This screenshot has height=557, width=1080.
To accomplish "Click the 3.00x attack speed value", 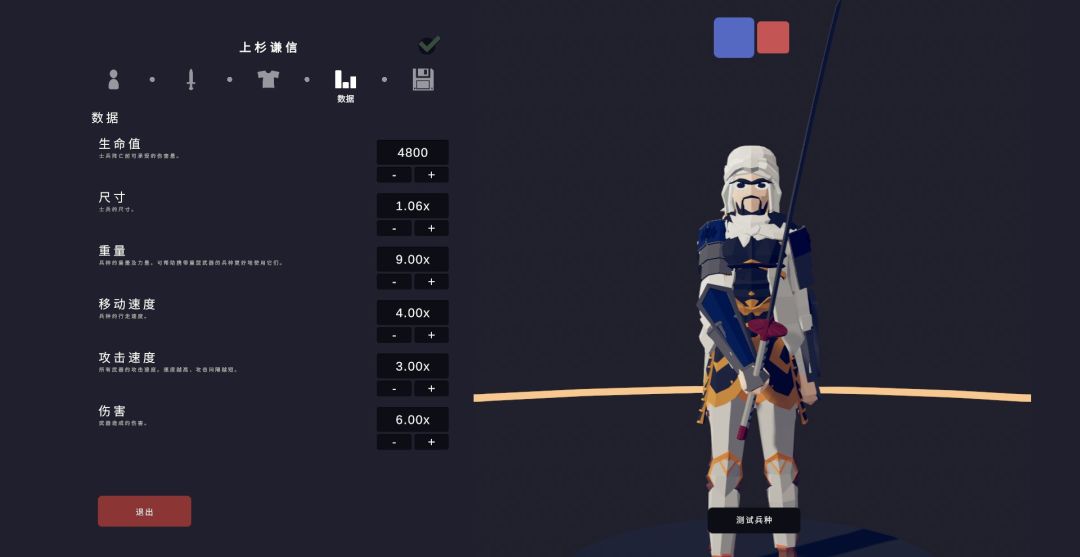I will coord(413,366).
